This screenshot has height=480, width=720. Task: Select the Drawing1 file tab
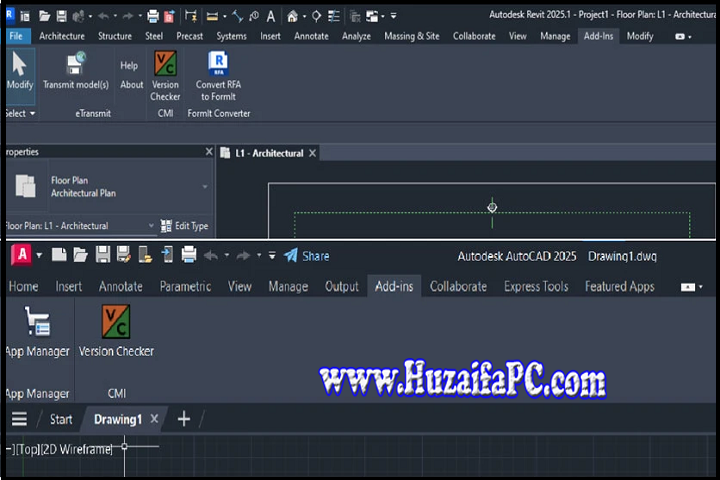118,419
